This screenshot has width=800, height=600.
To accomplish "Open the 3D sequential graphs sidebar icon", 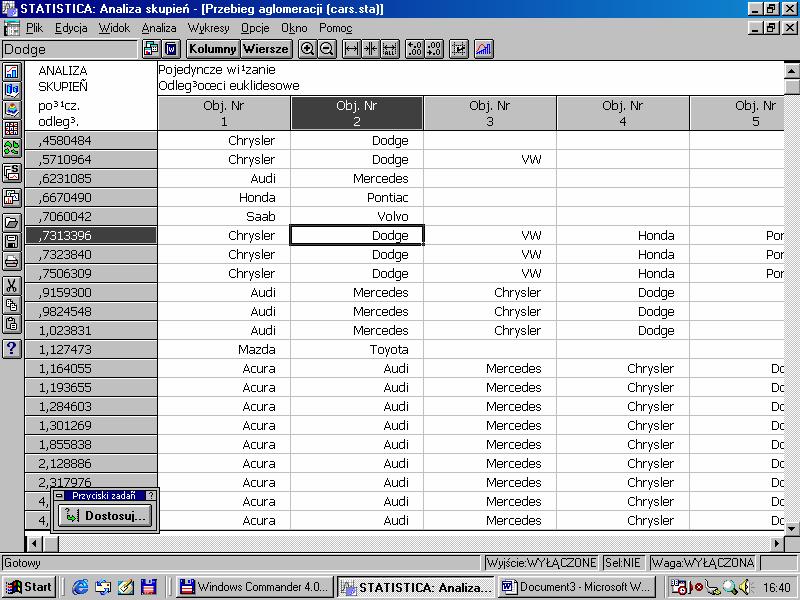I will [11, 90].
